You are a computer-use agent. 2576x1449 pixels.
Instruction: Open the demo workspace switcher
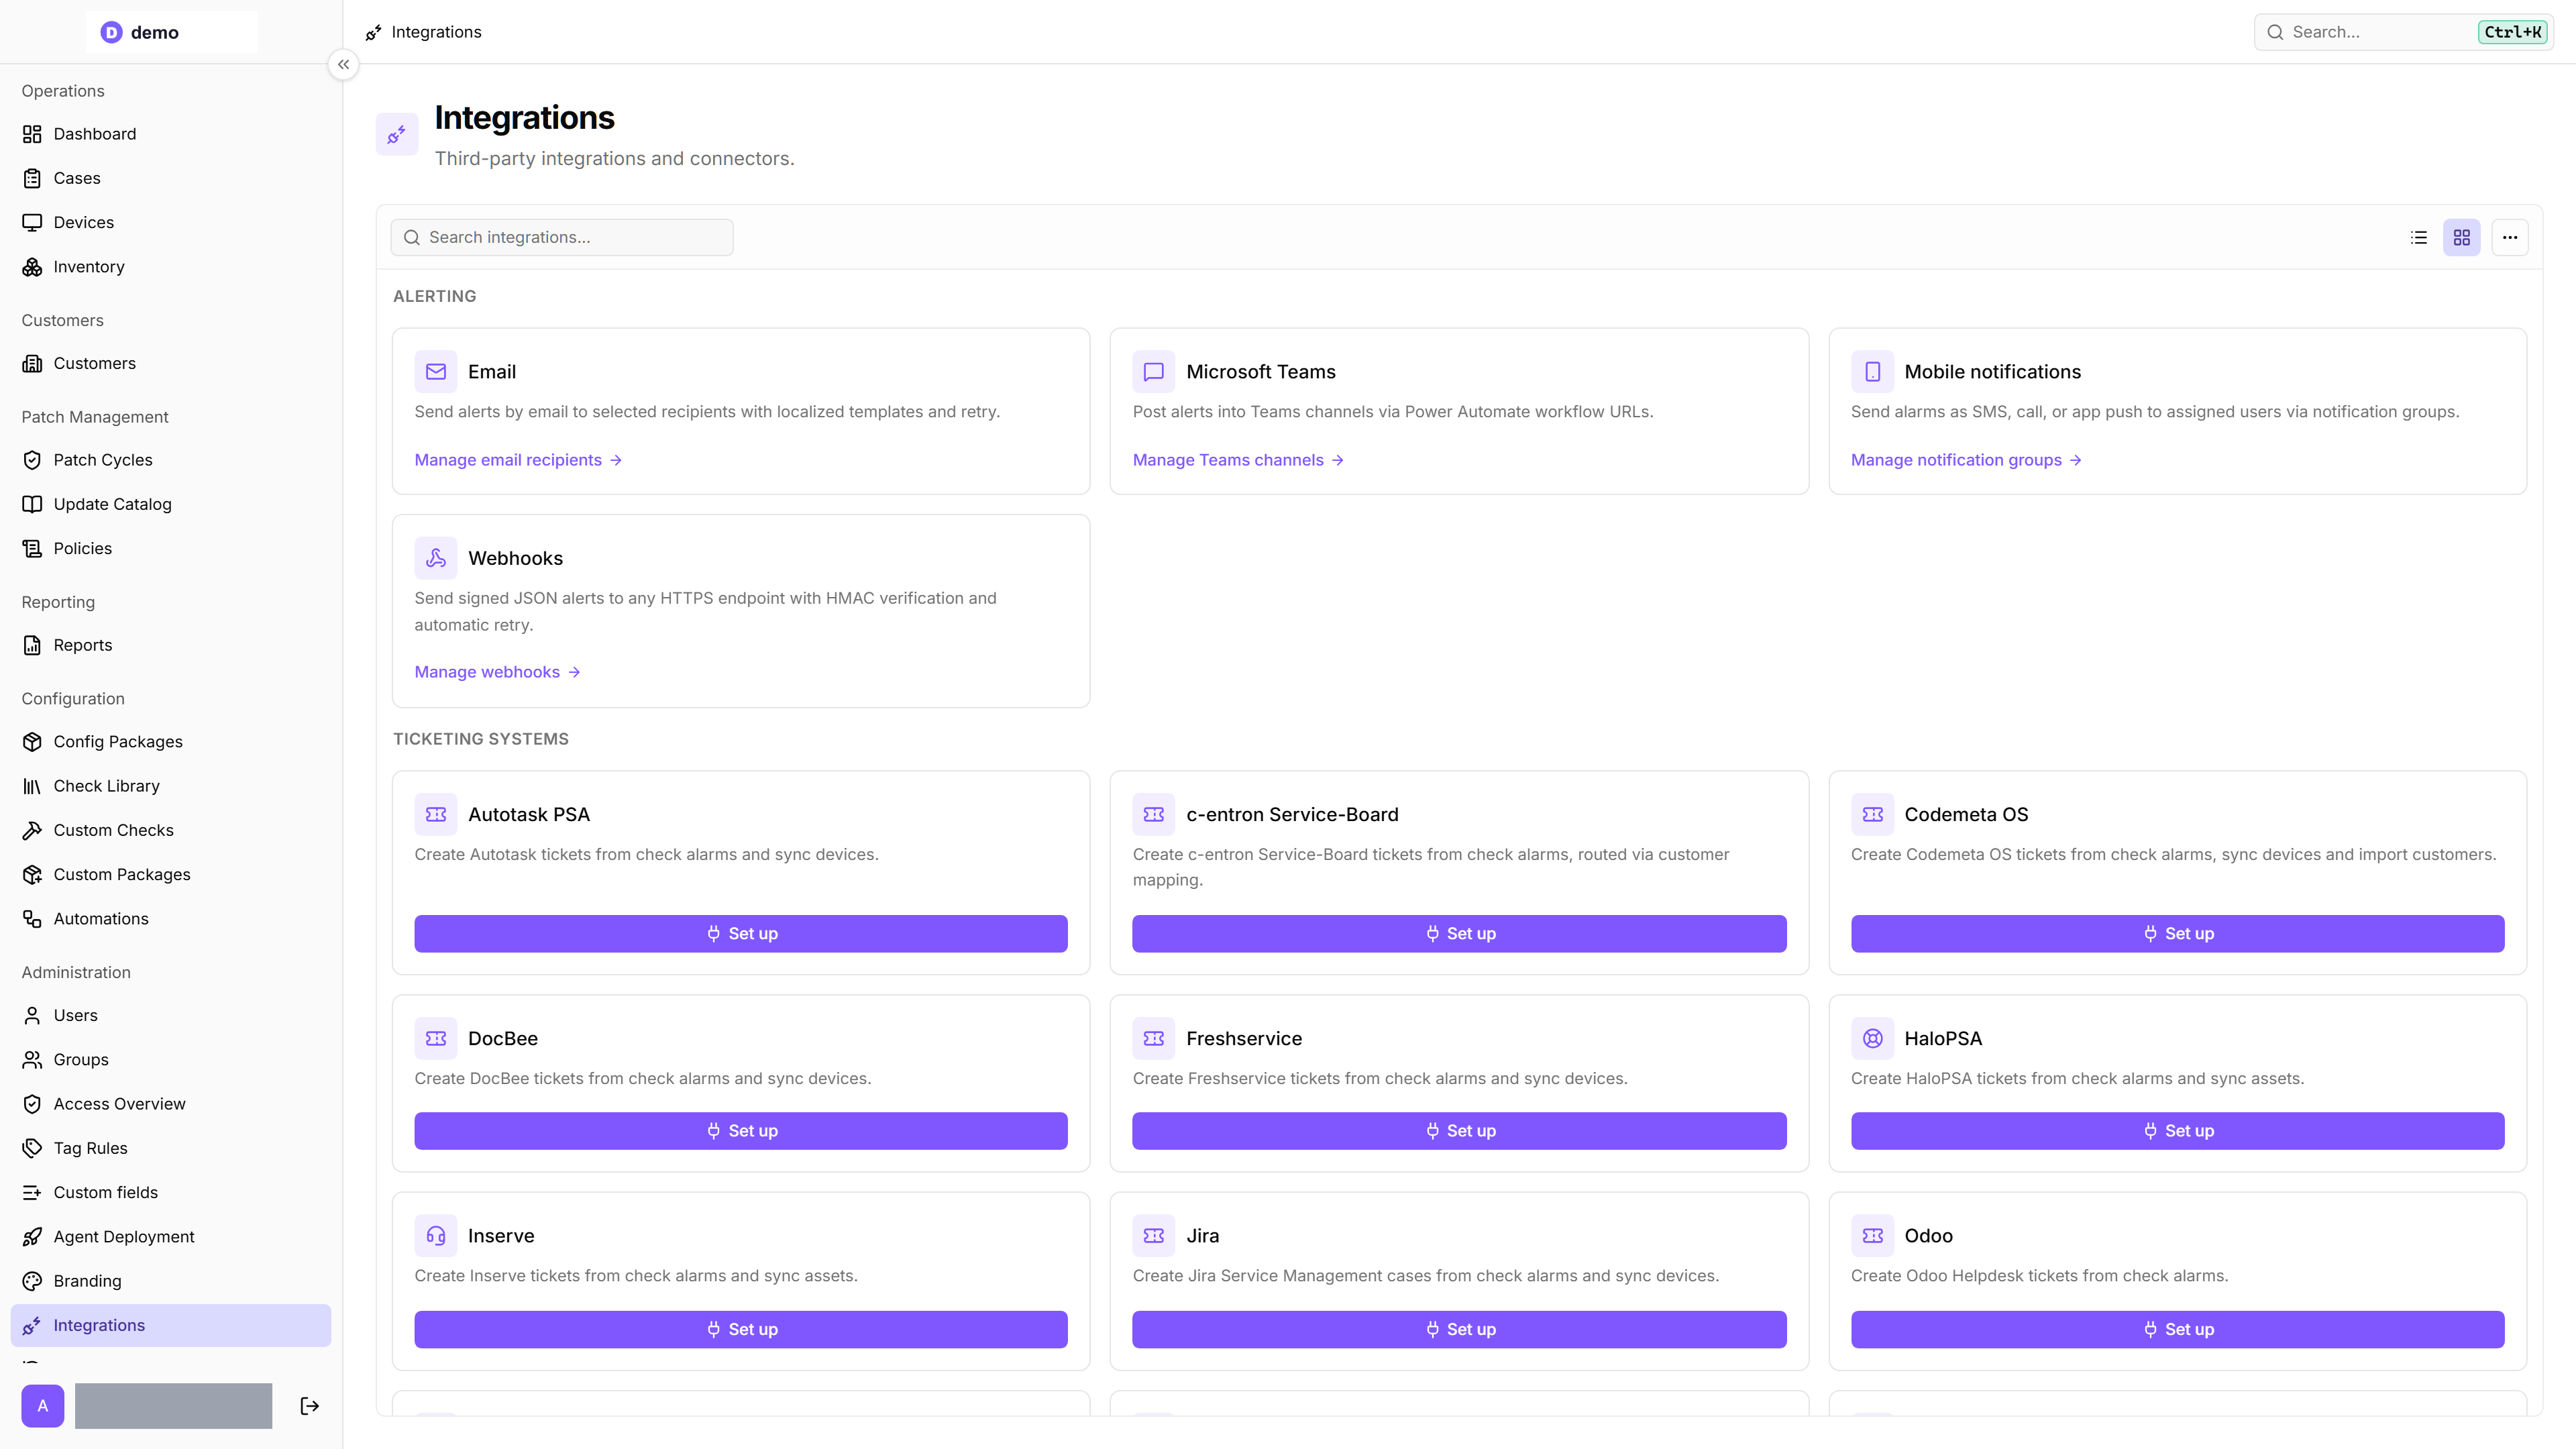171,32
